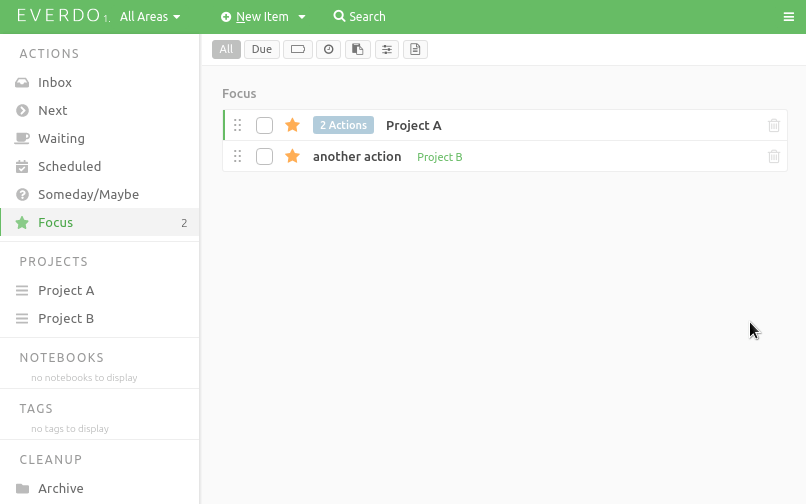Image resolution: width=806 pixels, height=504 pixels.
Task: Open the All Areas dropdown
Action: (x=150, y=17)
